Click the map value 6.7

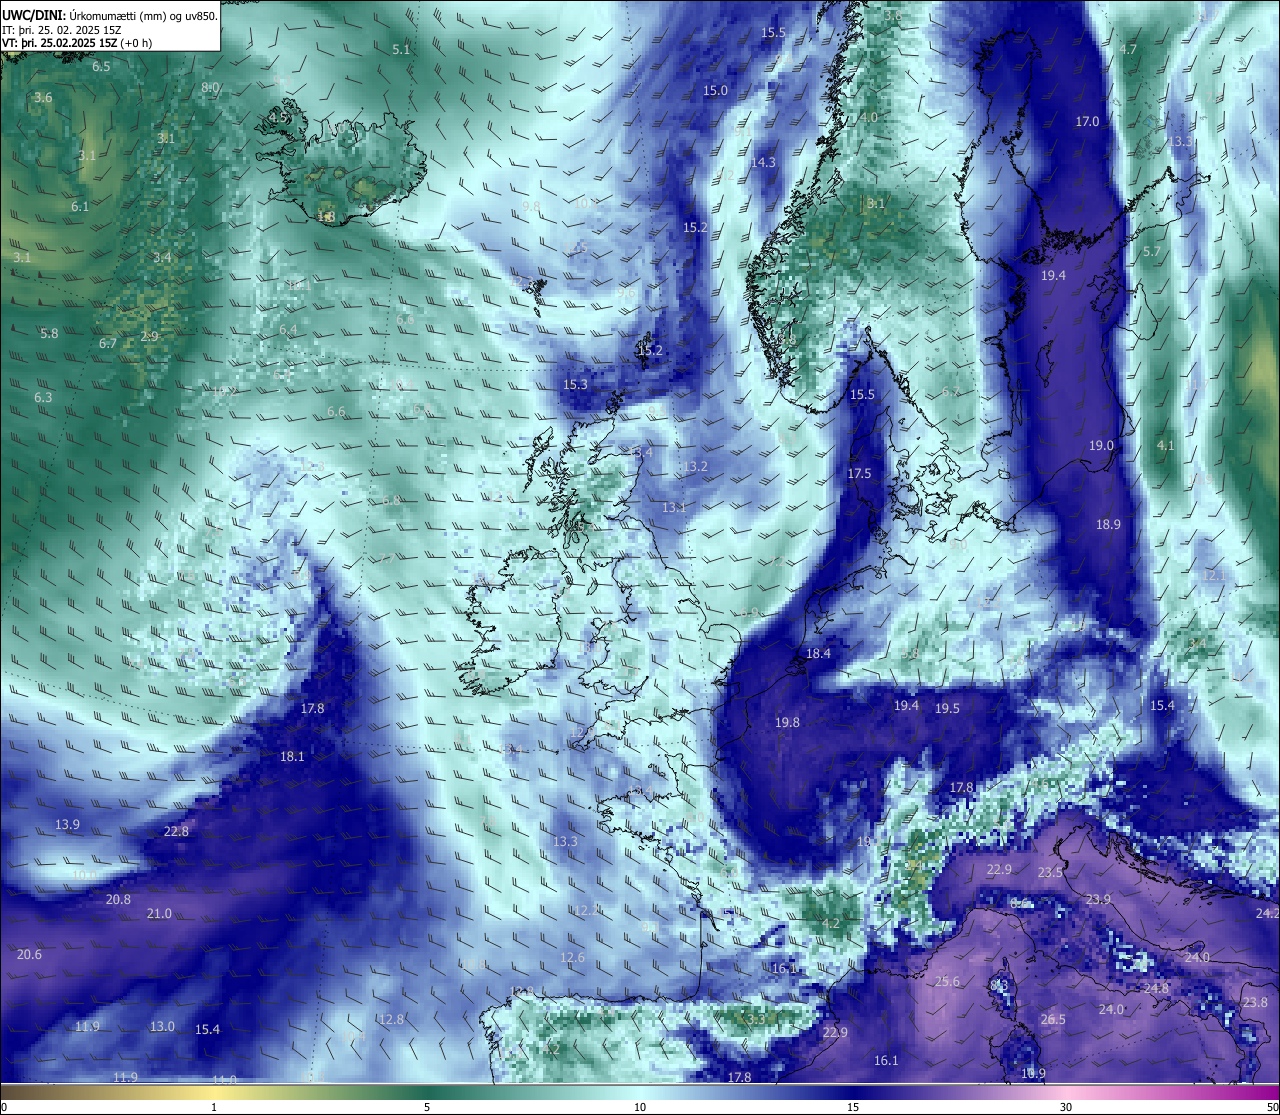(x=108, y=344)
